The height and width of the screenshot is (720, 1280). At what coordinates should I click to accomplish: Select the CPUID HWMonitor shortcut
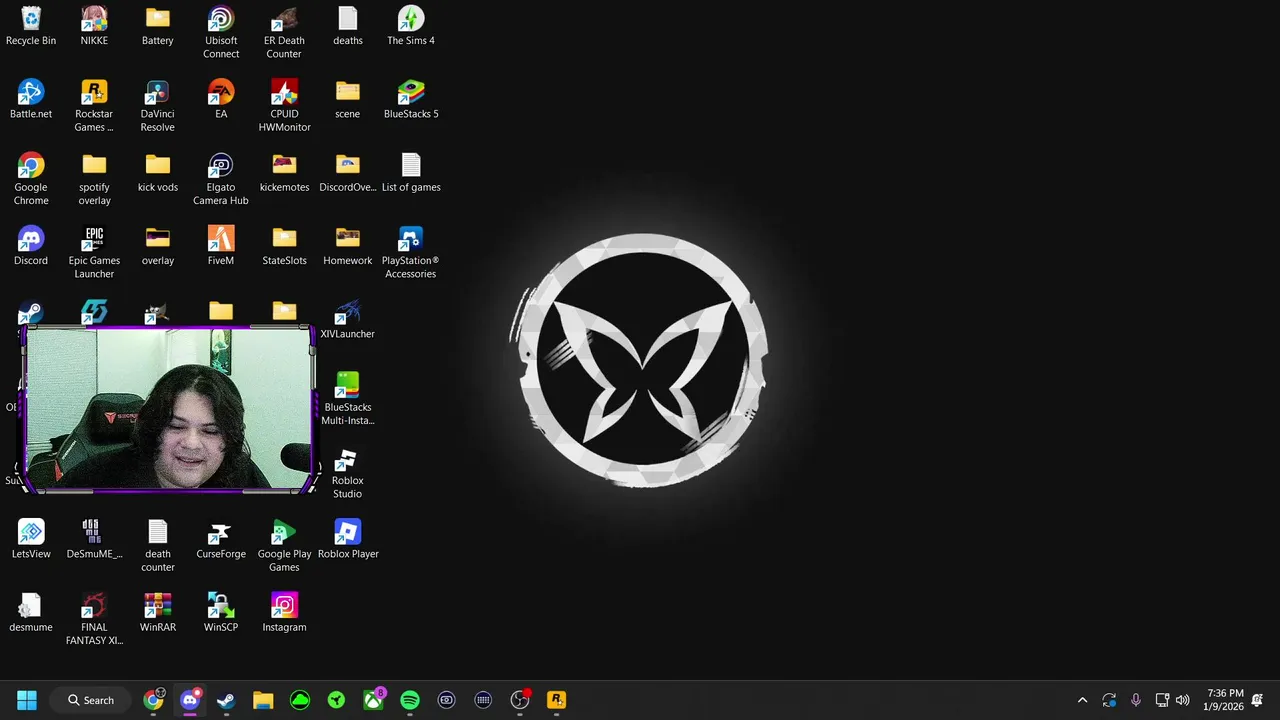pos(284,105)
